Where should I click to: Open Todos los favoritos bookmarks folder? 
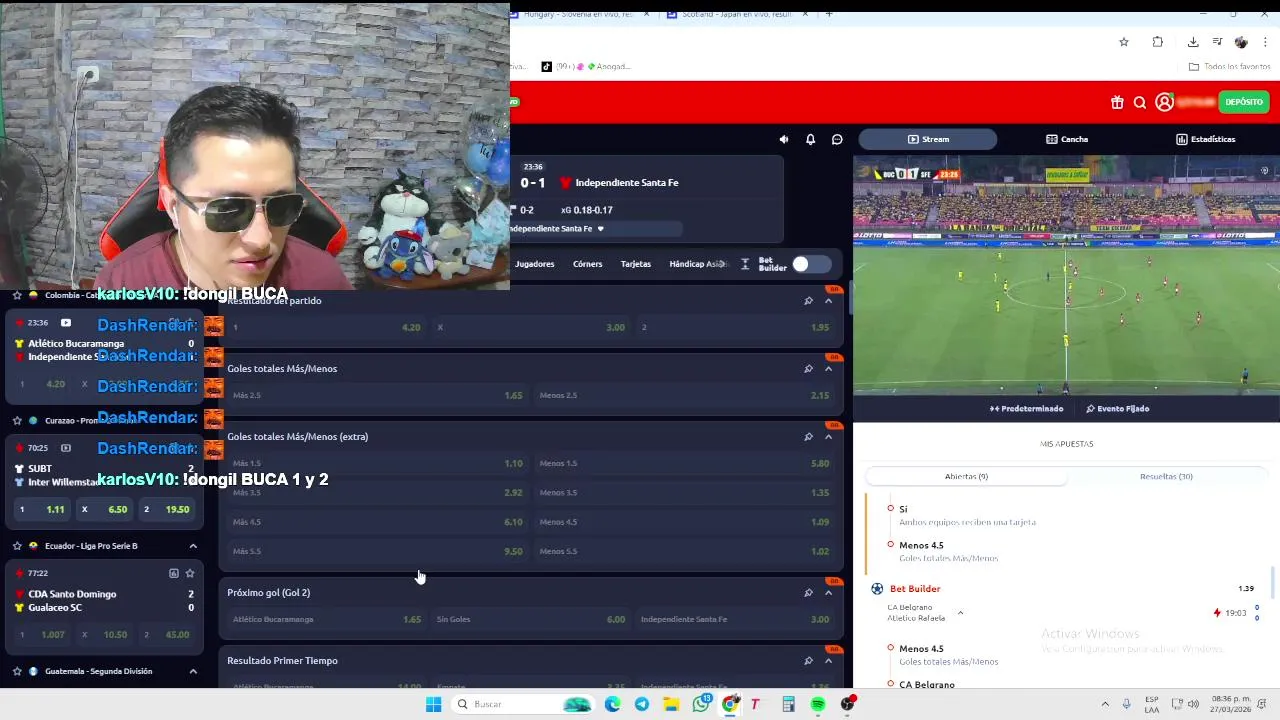1229,66
